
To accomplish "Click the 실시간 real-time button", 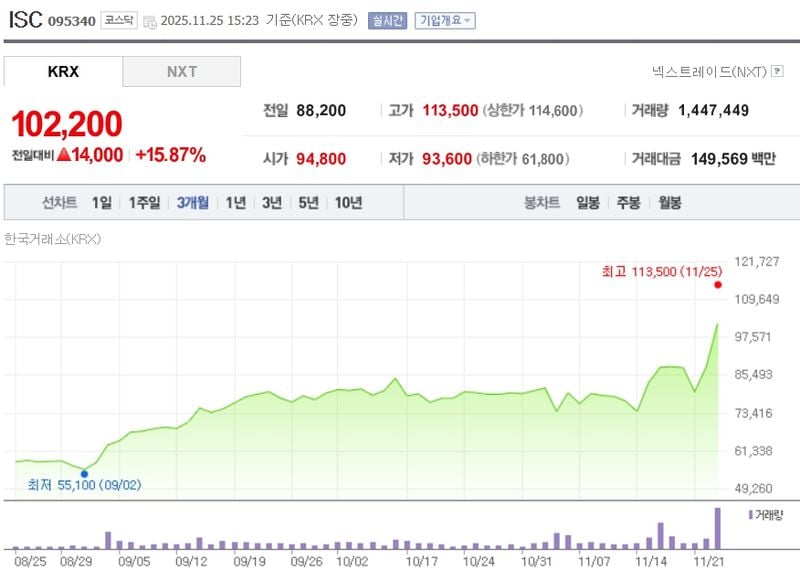I will pyautogui.click(x=387, y=20).
